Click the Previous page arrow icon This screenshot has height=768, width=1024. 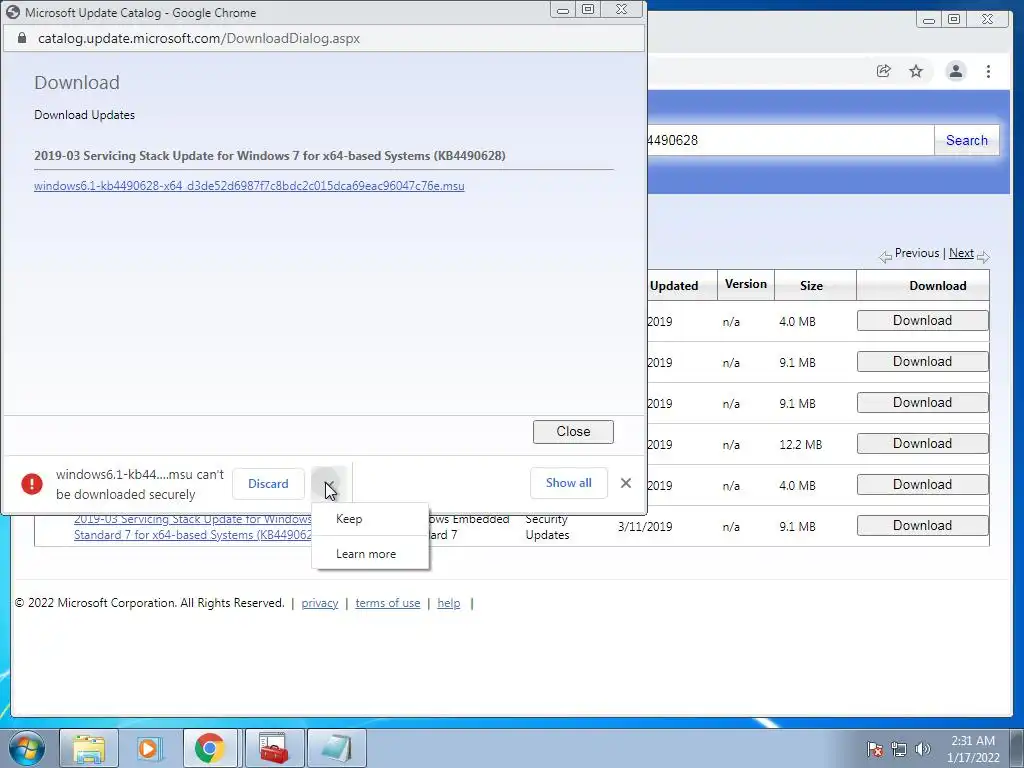pyautogui.click(x=885, y=257)
